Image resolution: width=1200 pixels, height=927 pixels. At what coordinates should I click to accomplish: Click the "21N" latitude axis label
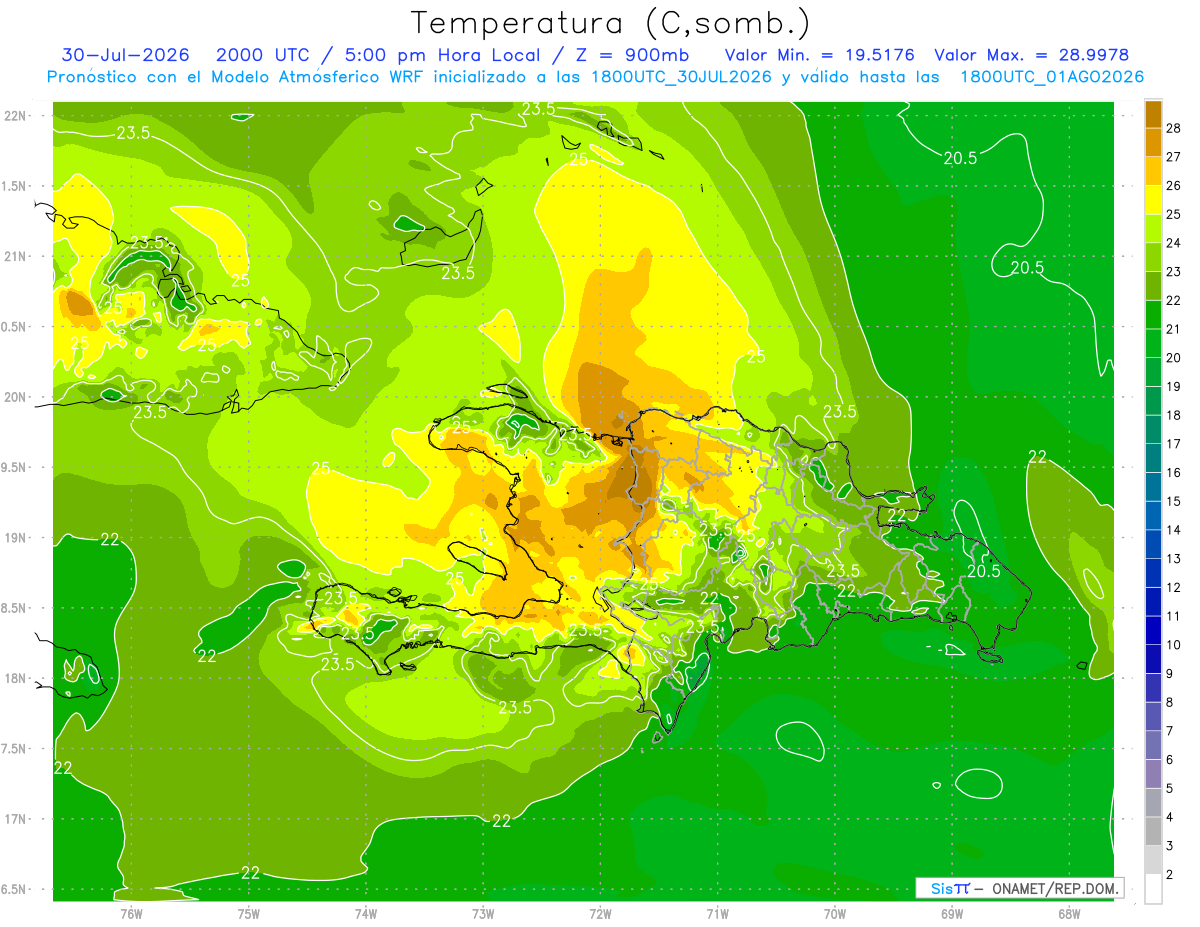(16, 256)
